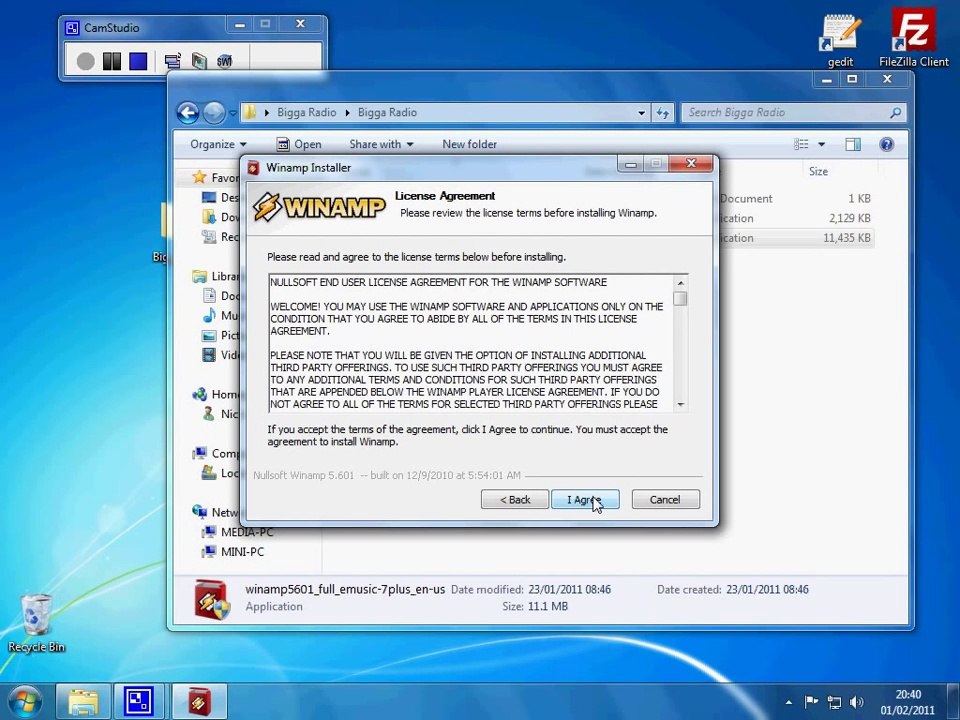Click New folder in Explorer toolbar
960x720 pixels.
tap(470, 144)
